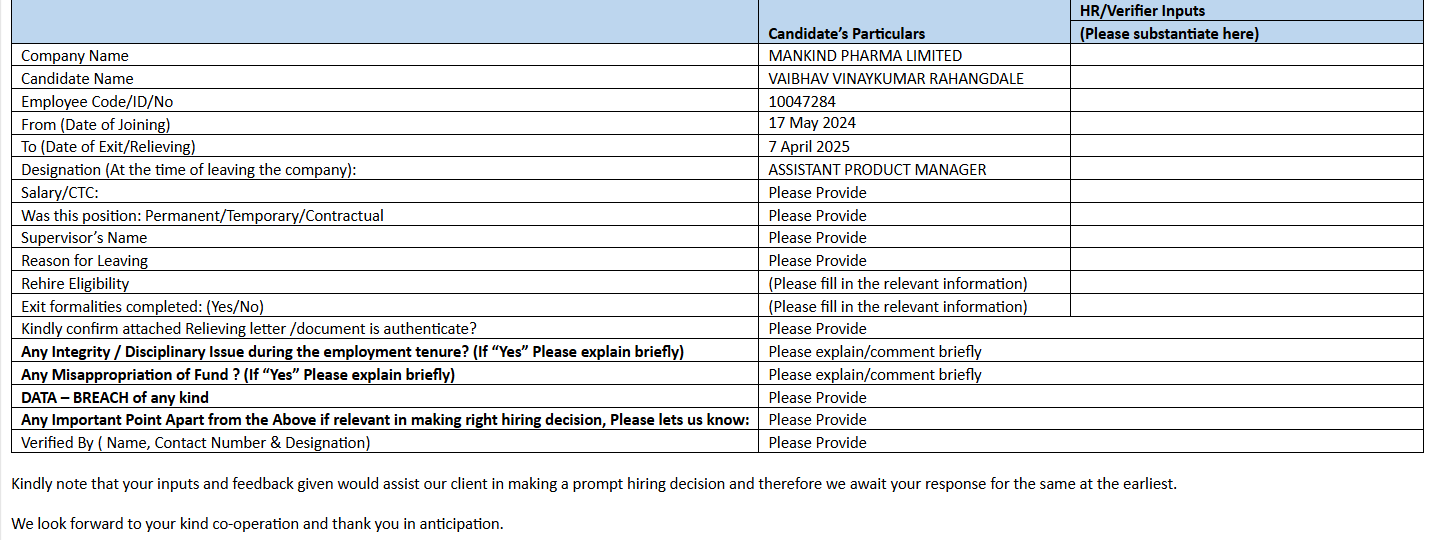Click "Please Provide" next to DATA – BREACH row
Screen dimensions: 1440x540
pyautogui.click(x=817, y=398)
